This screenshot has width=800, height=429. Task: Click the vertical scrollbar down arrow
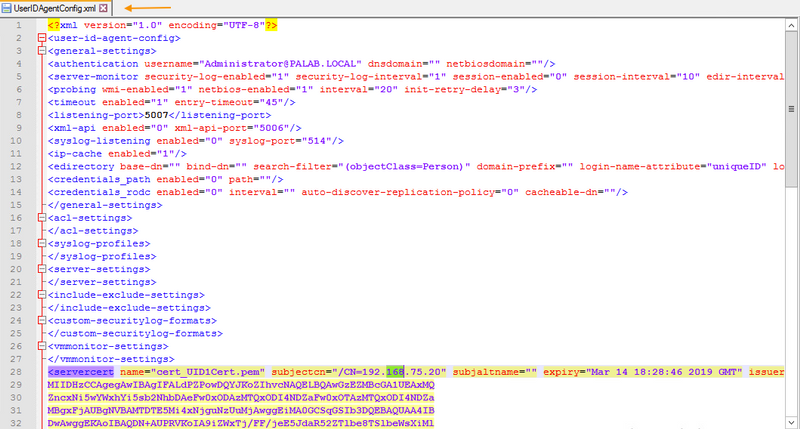pyautogui.click(x=791, y=422)
